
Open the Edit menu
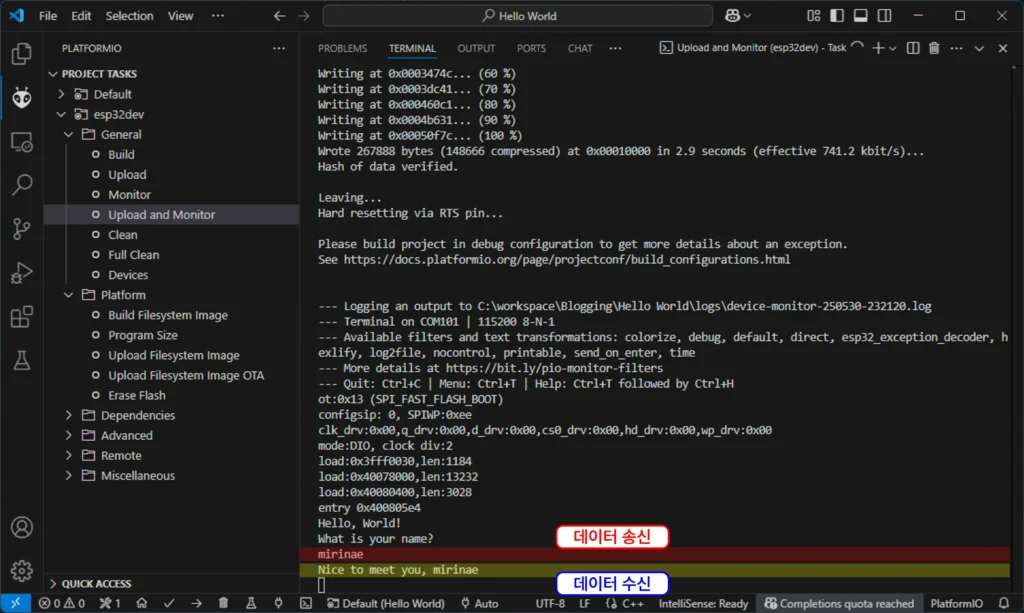click(x=81, y=16)
